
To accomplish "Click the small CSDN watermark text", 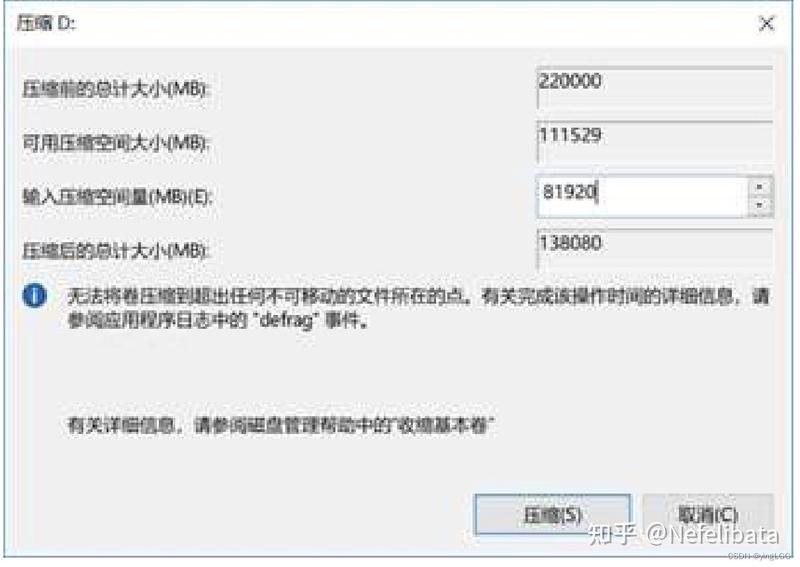I will coord(761,555).
